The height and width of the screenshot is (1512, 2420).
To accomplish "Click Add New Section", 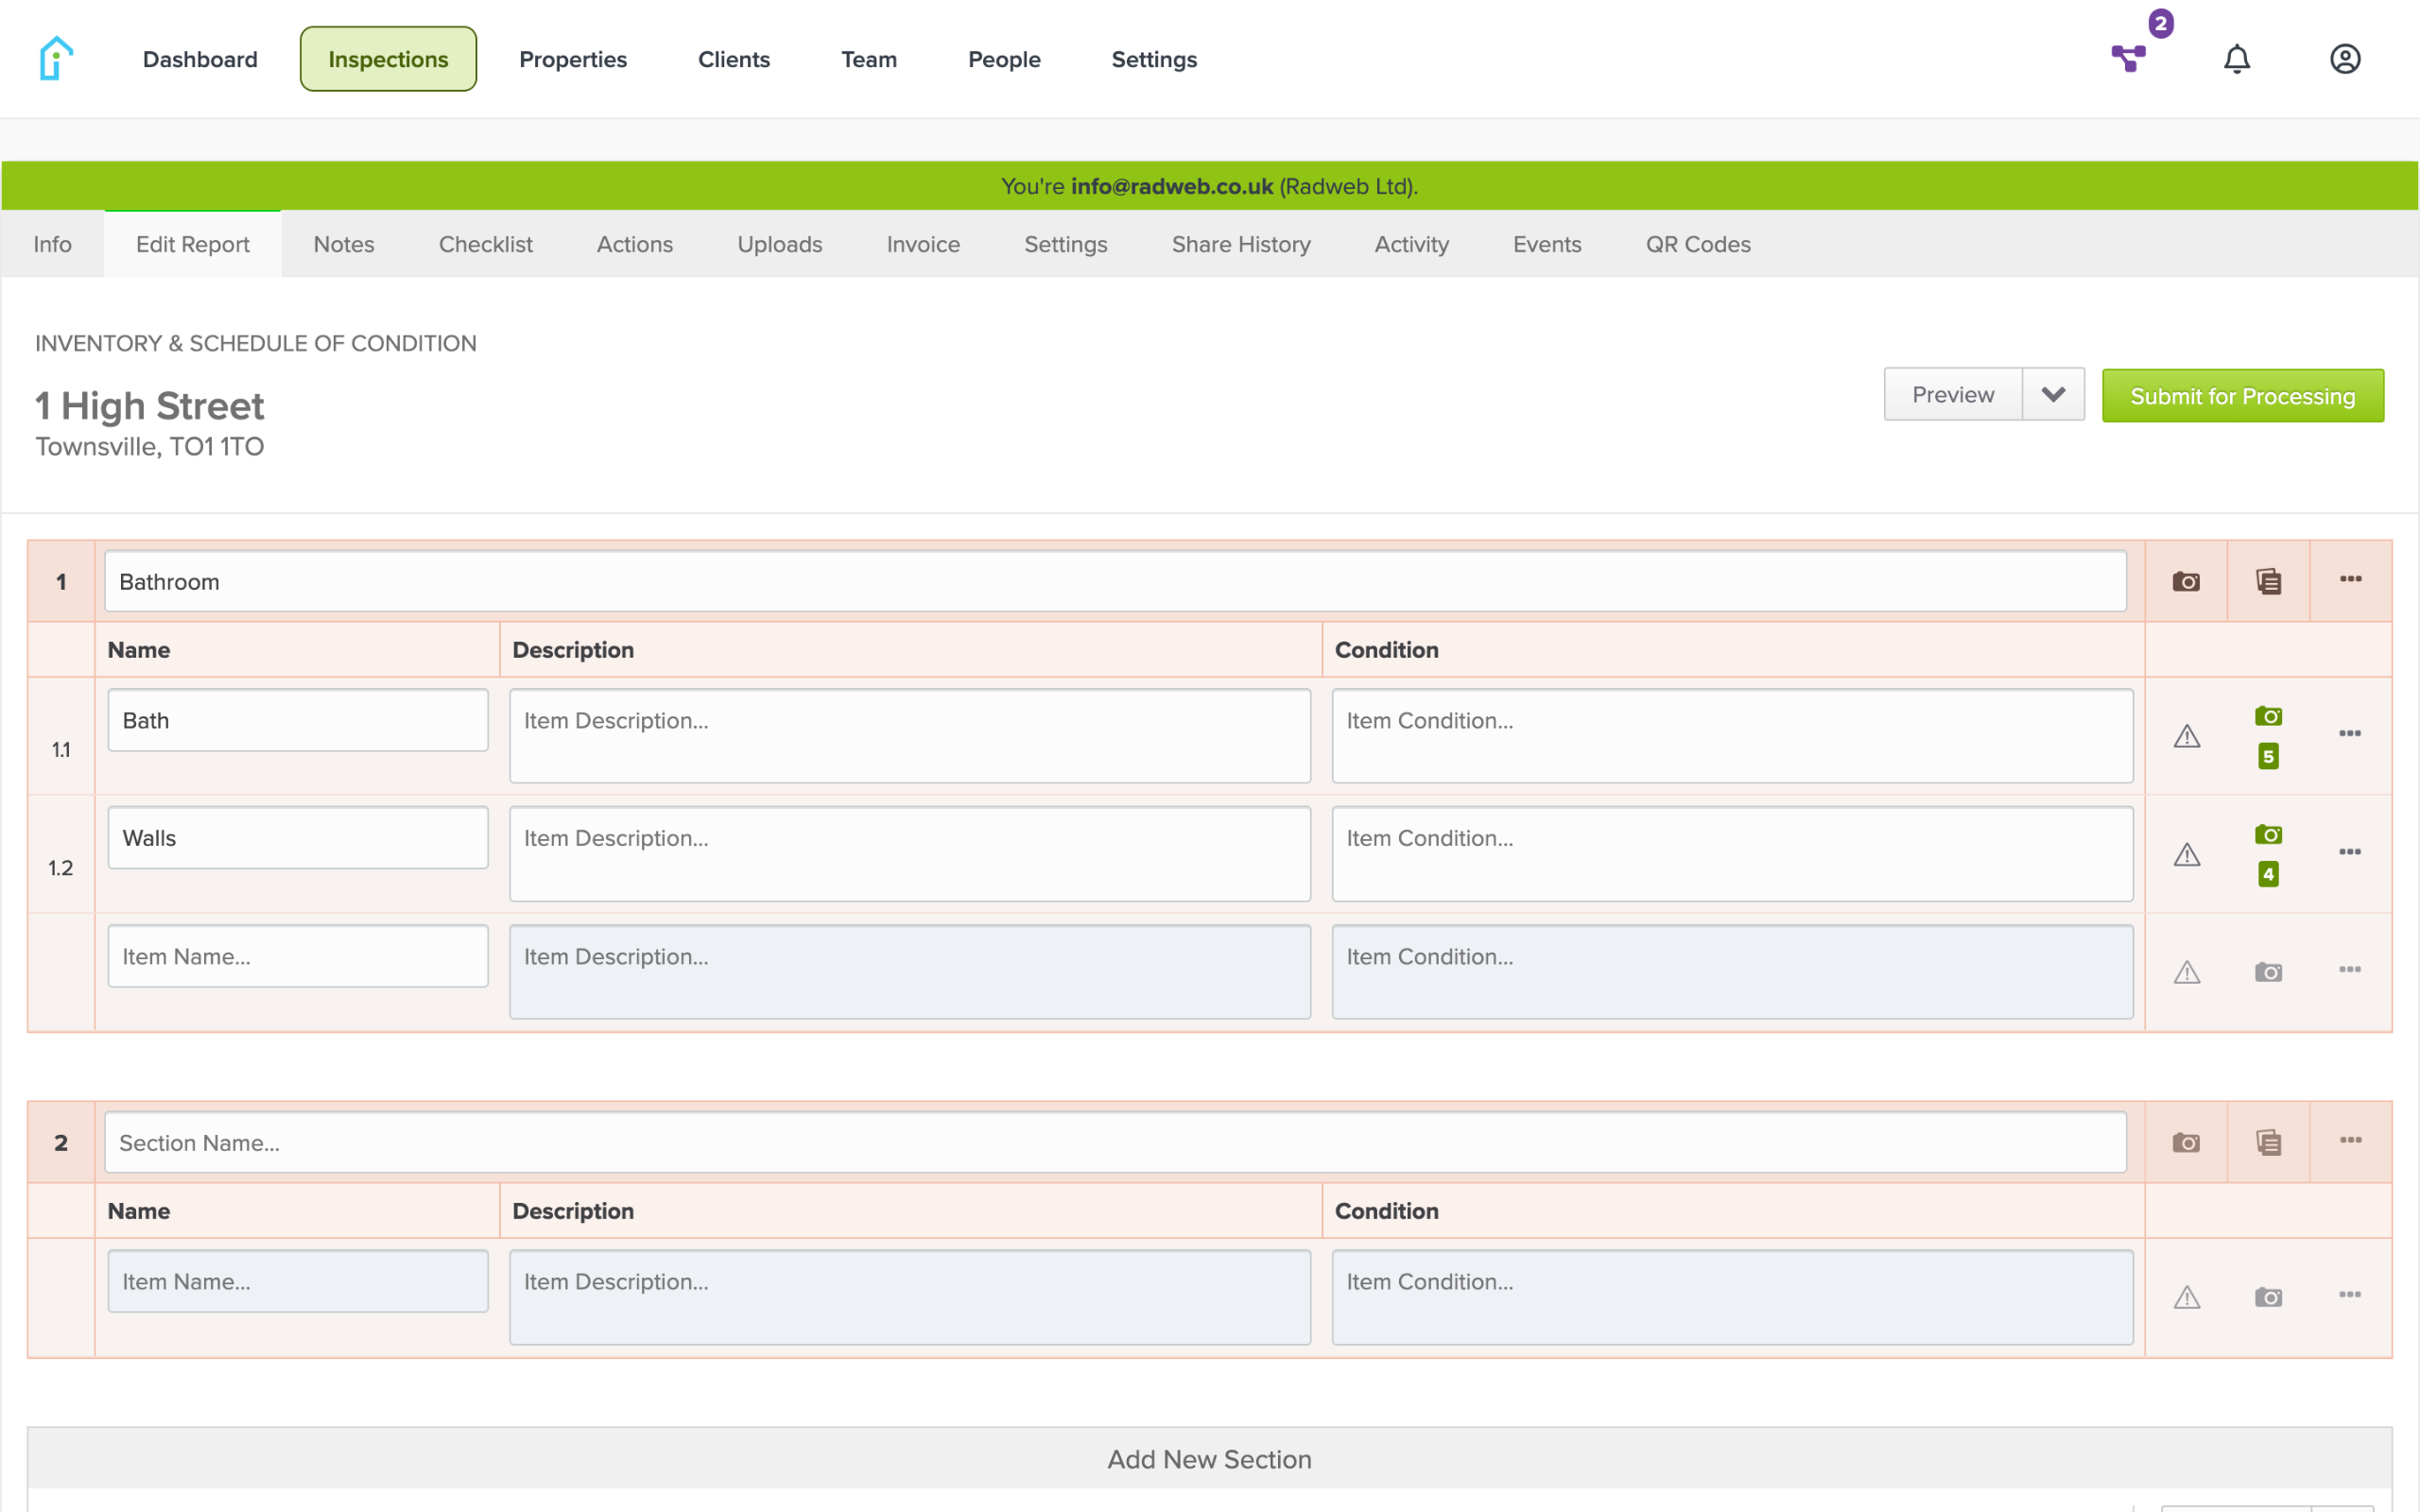I will click(x=1209, y=1459).
